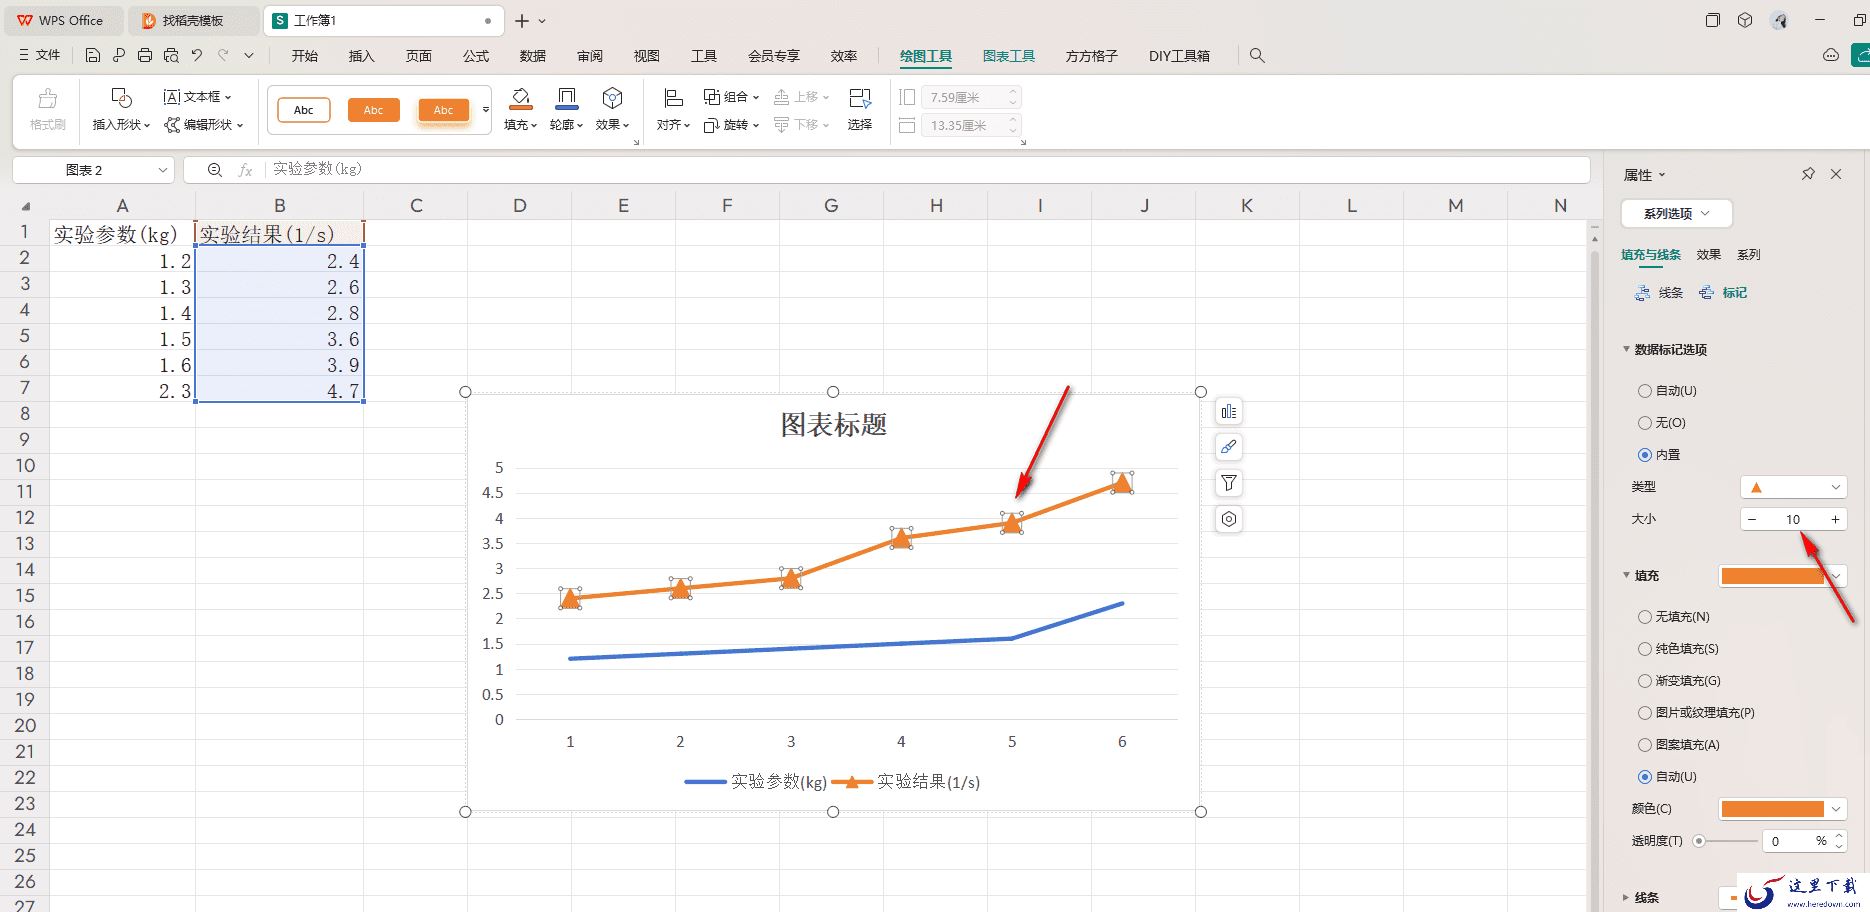Open the Series Options (系列选项) dropdown
Viewport: 1870px width, 912px height.
(1676, 213)
